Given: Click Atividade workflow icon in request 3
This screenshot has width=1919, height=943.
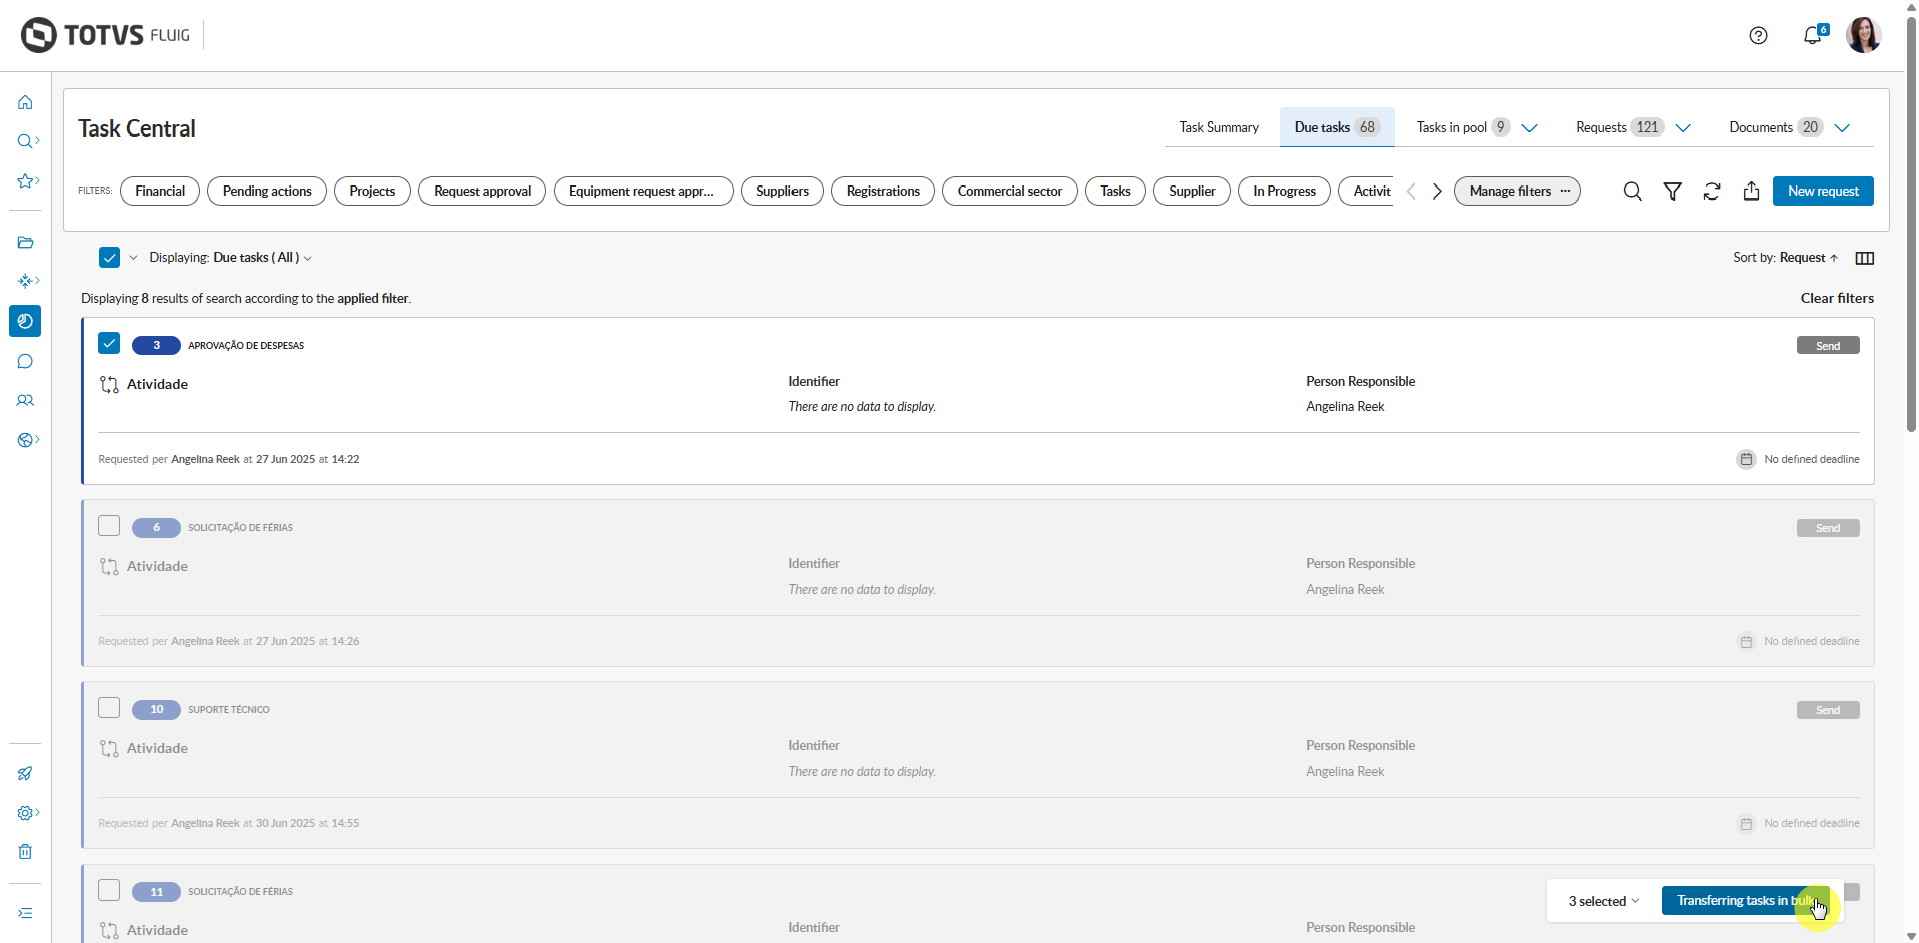Looking at the screenshot, I should click(x=109, y=385).
